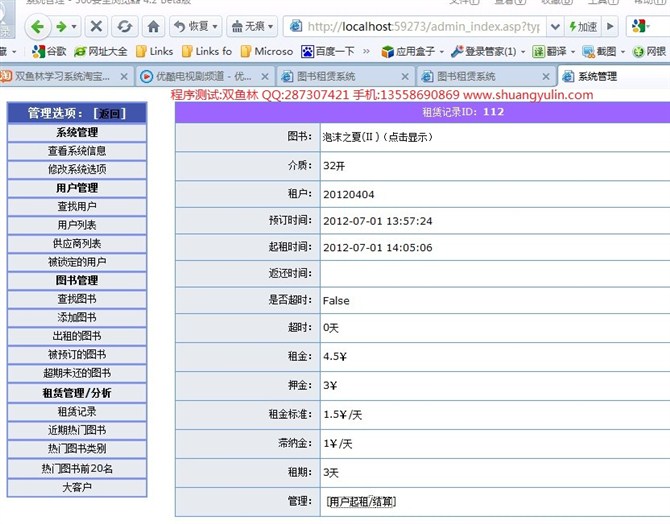Click the 加速 speed-up button
670x524 pixels.
coord(582,27)
